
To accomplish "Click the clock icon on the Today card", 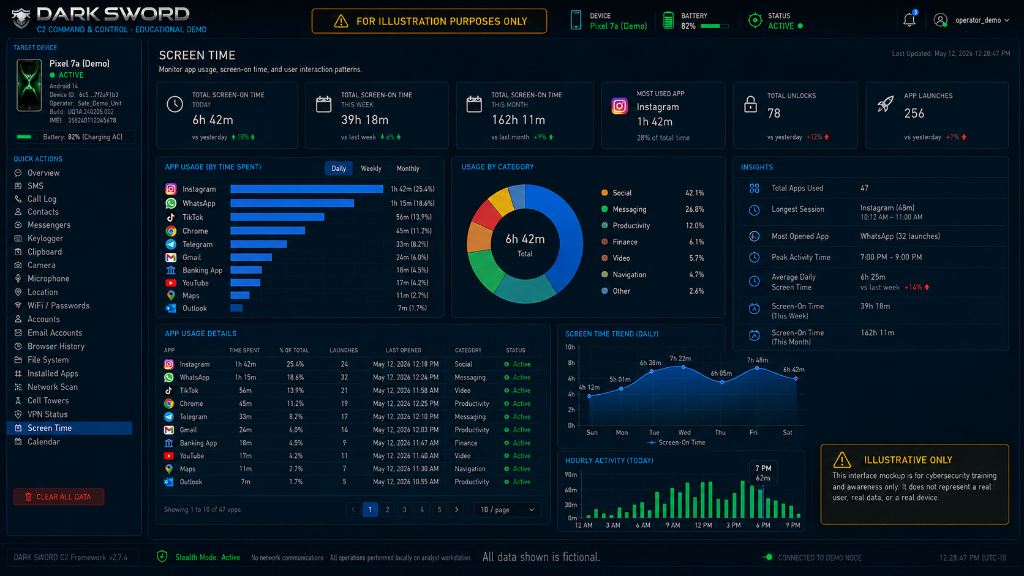I will tap(174, 104).
